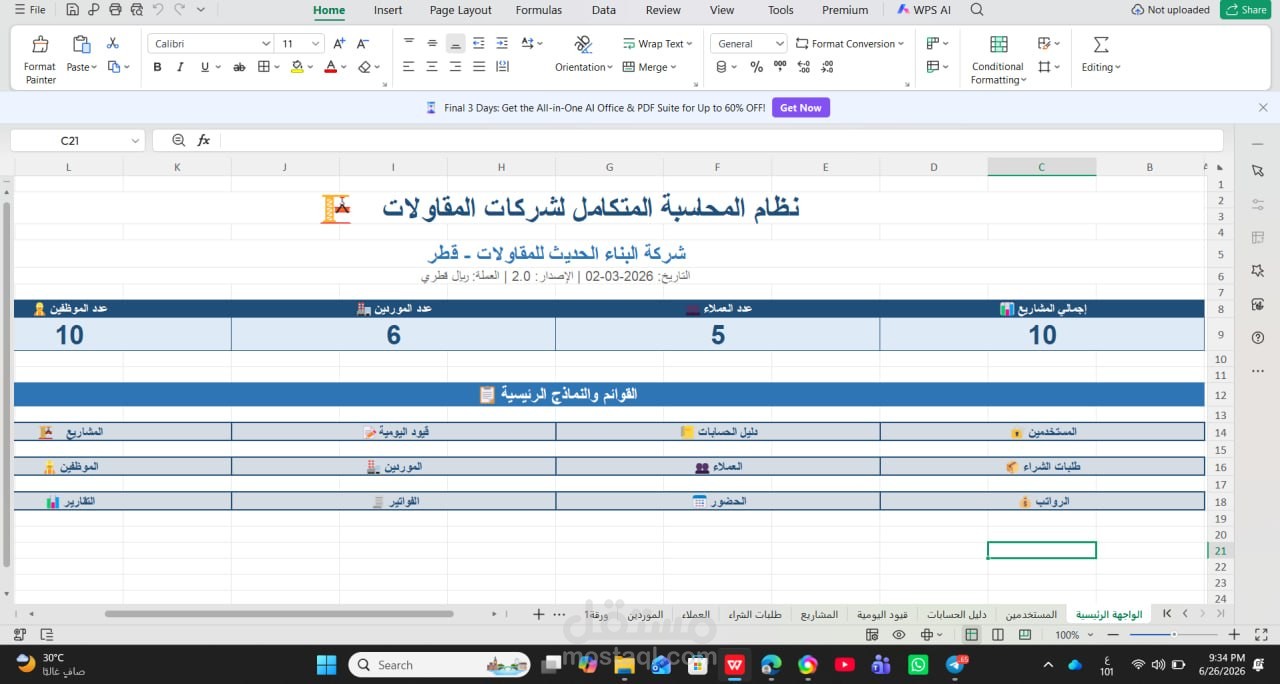This screenshot has width=1280, height=684.
Task: Close the promotional banner
Action: click(1263, 107)
